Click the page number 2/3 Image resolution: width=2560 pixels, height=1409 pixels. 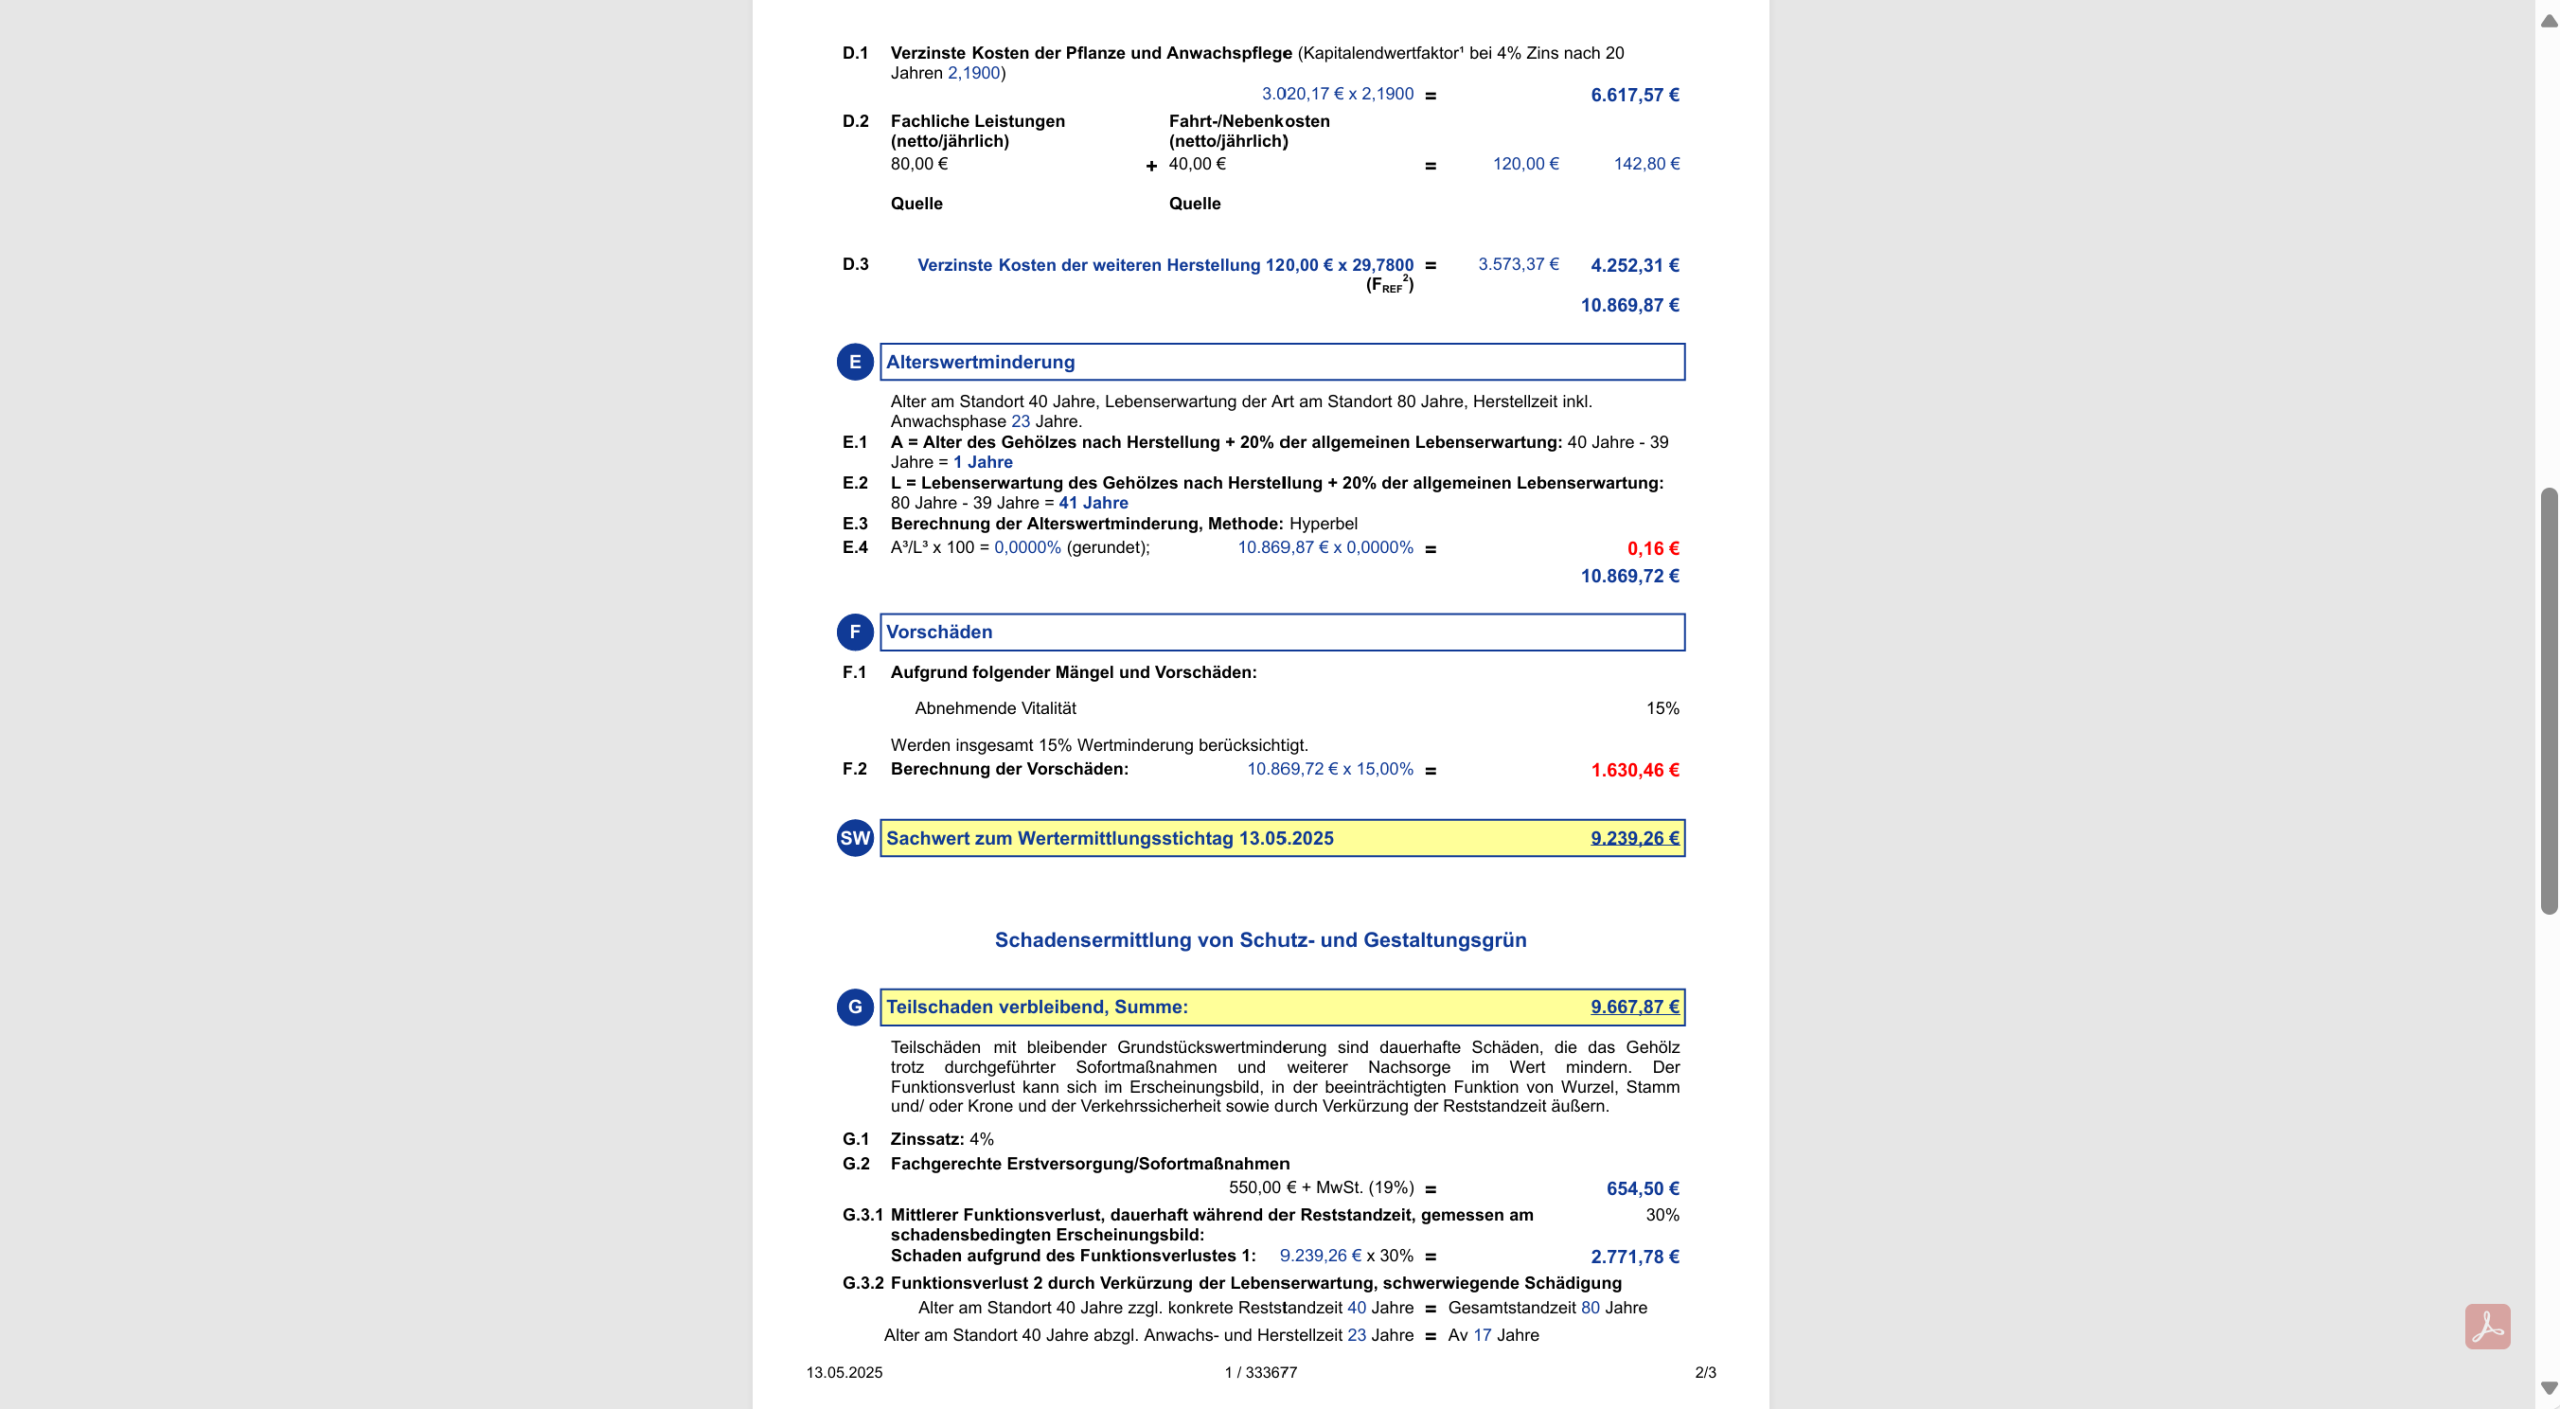(x=1705, y=1372)
